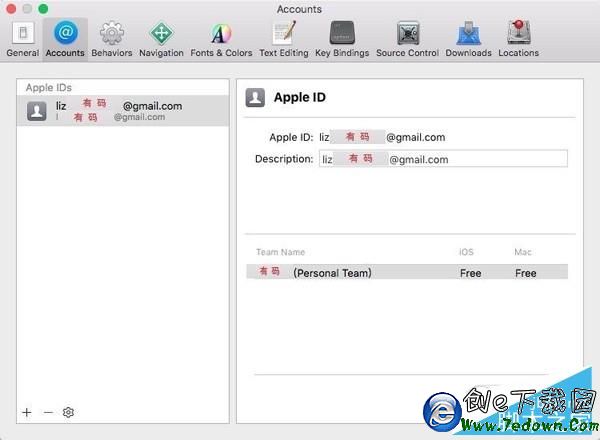This screenshot has height=440, width=600.
Task: Click the iOS Free cell in team row
Action: (470, 273)
